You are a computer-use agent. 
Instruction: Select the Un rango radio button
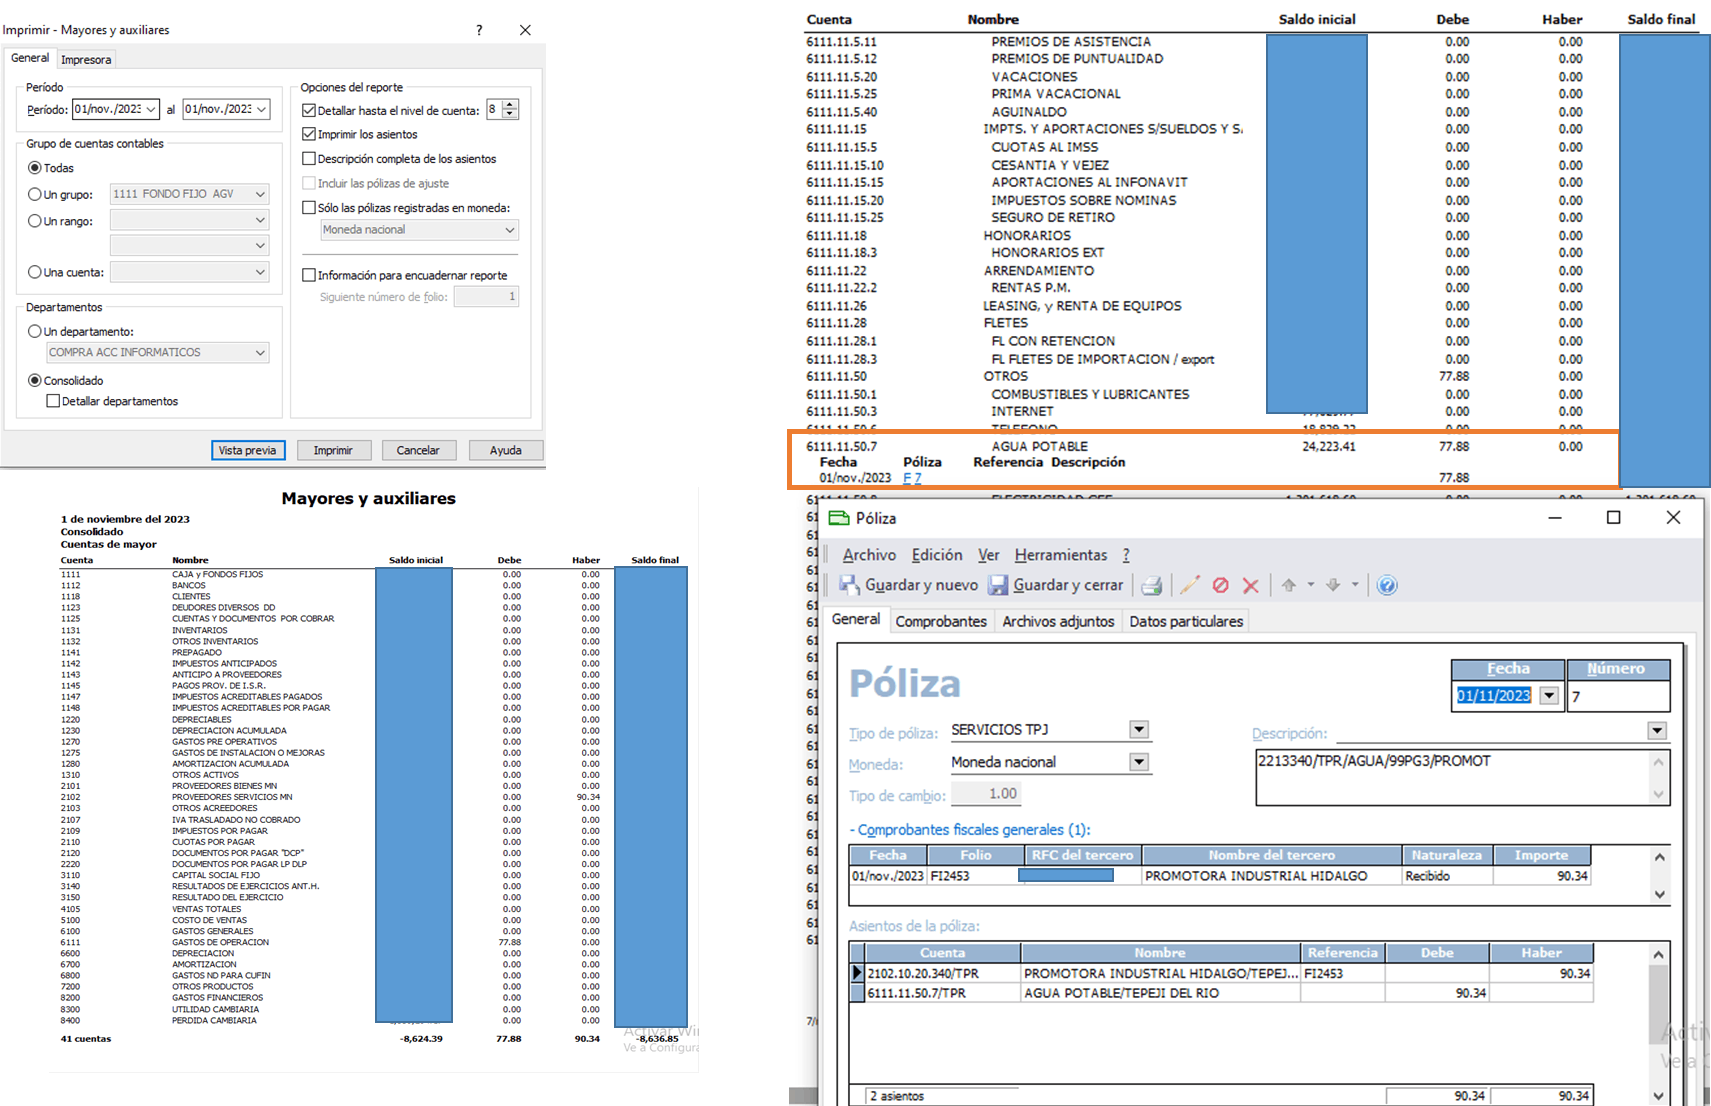click(35, 221)
